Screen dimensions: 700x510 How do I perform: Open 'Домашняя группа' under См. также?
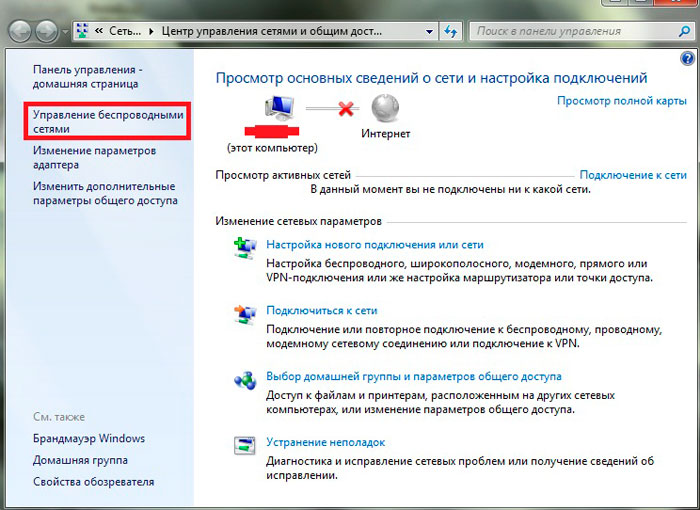[80, 460]
